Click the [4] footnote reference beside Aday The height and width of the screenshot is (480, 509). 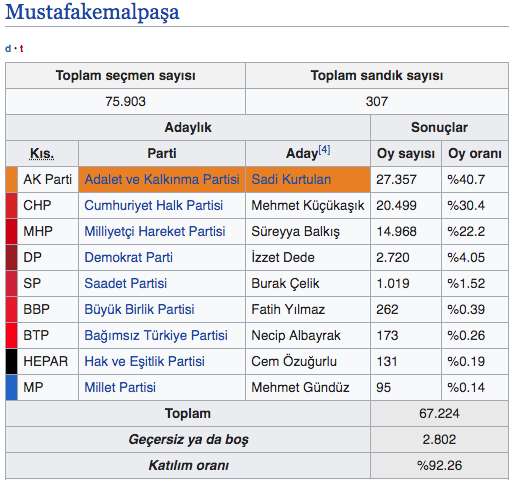pyautogui.click(x=324, y=150)
